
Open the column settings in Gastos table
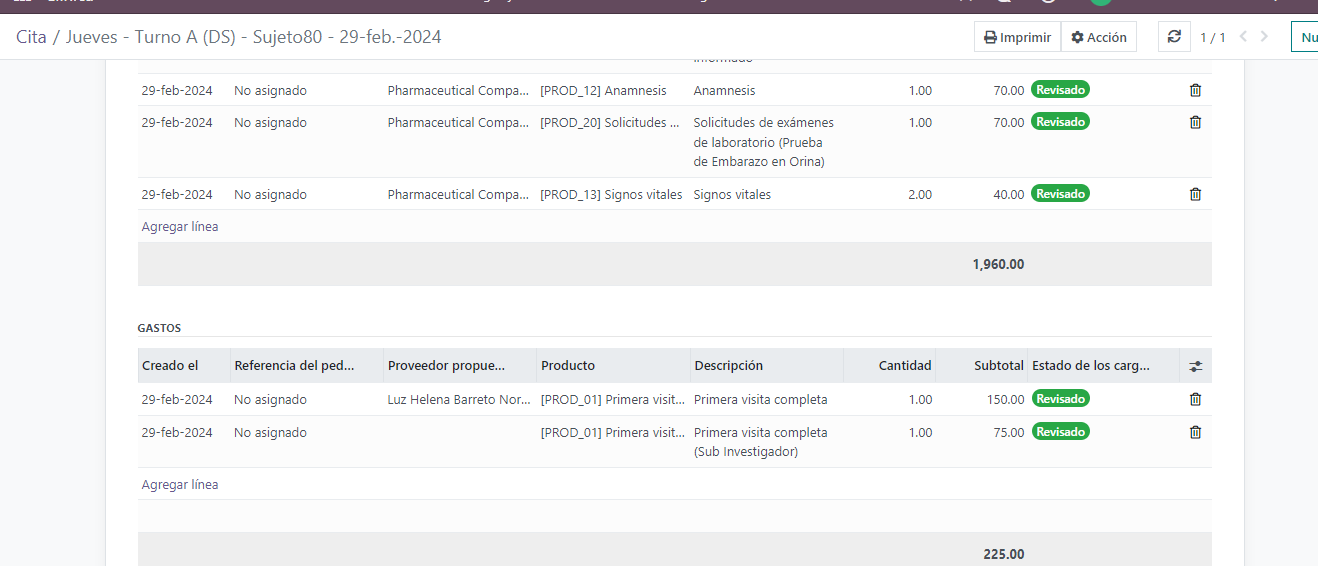1195,366
